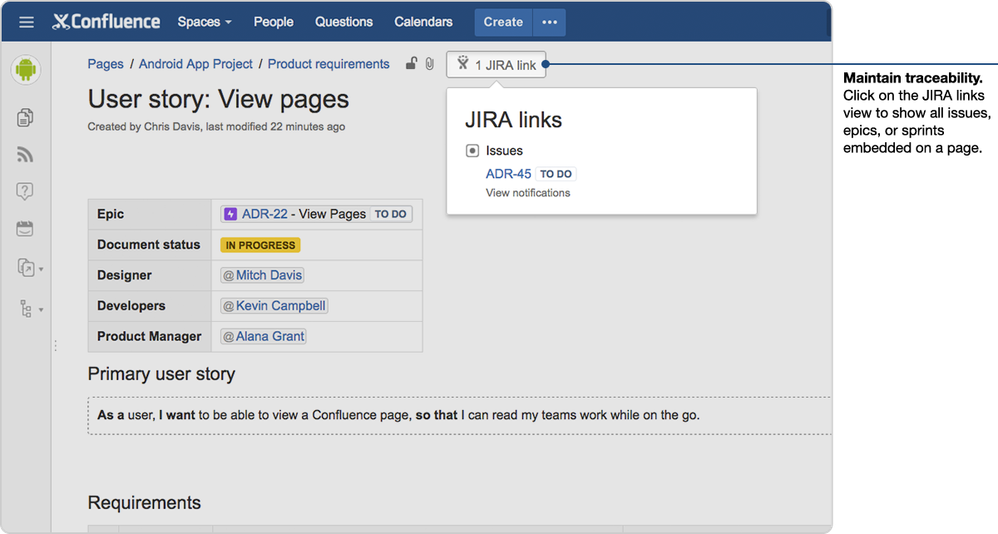Viewport: 998px width, 534px height.
Task: Open Calendars icon in sidebar
Action: (x=25, y=228)
